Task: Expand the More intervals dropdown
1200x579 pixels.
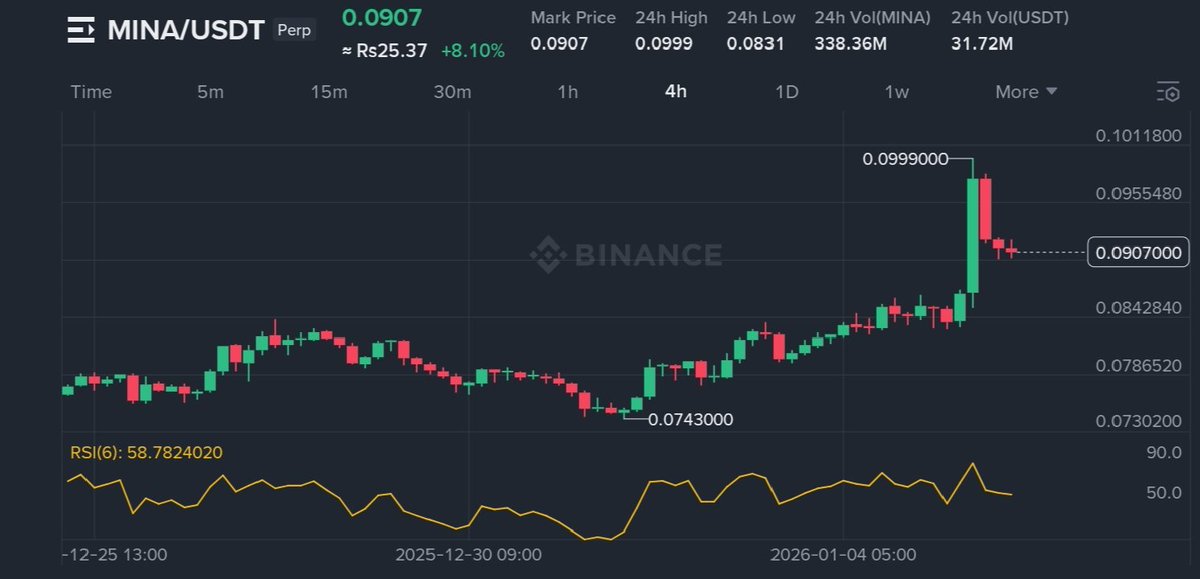Action: coord(1026,92)
